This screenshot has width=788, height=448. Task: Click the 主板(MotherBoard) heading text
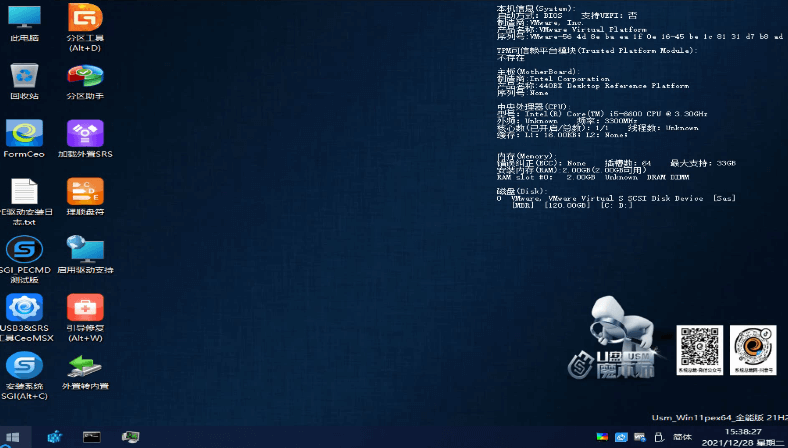[538, 72]
